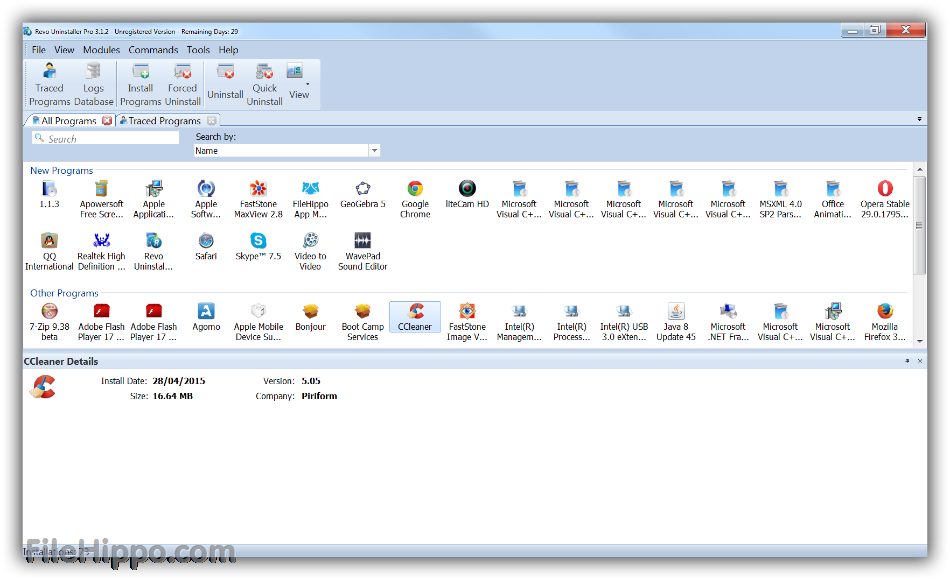Image resolution: width=950 pixels, height=580 pixels.
Task: Select Safari program icon
Action: 206,246
